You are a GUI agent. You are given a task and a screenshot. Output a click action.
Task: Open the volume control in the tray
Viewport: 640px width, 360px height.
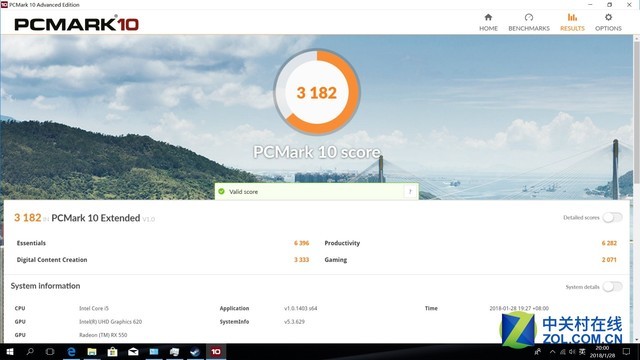tap(572, 351)
